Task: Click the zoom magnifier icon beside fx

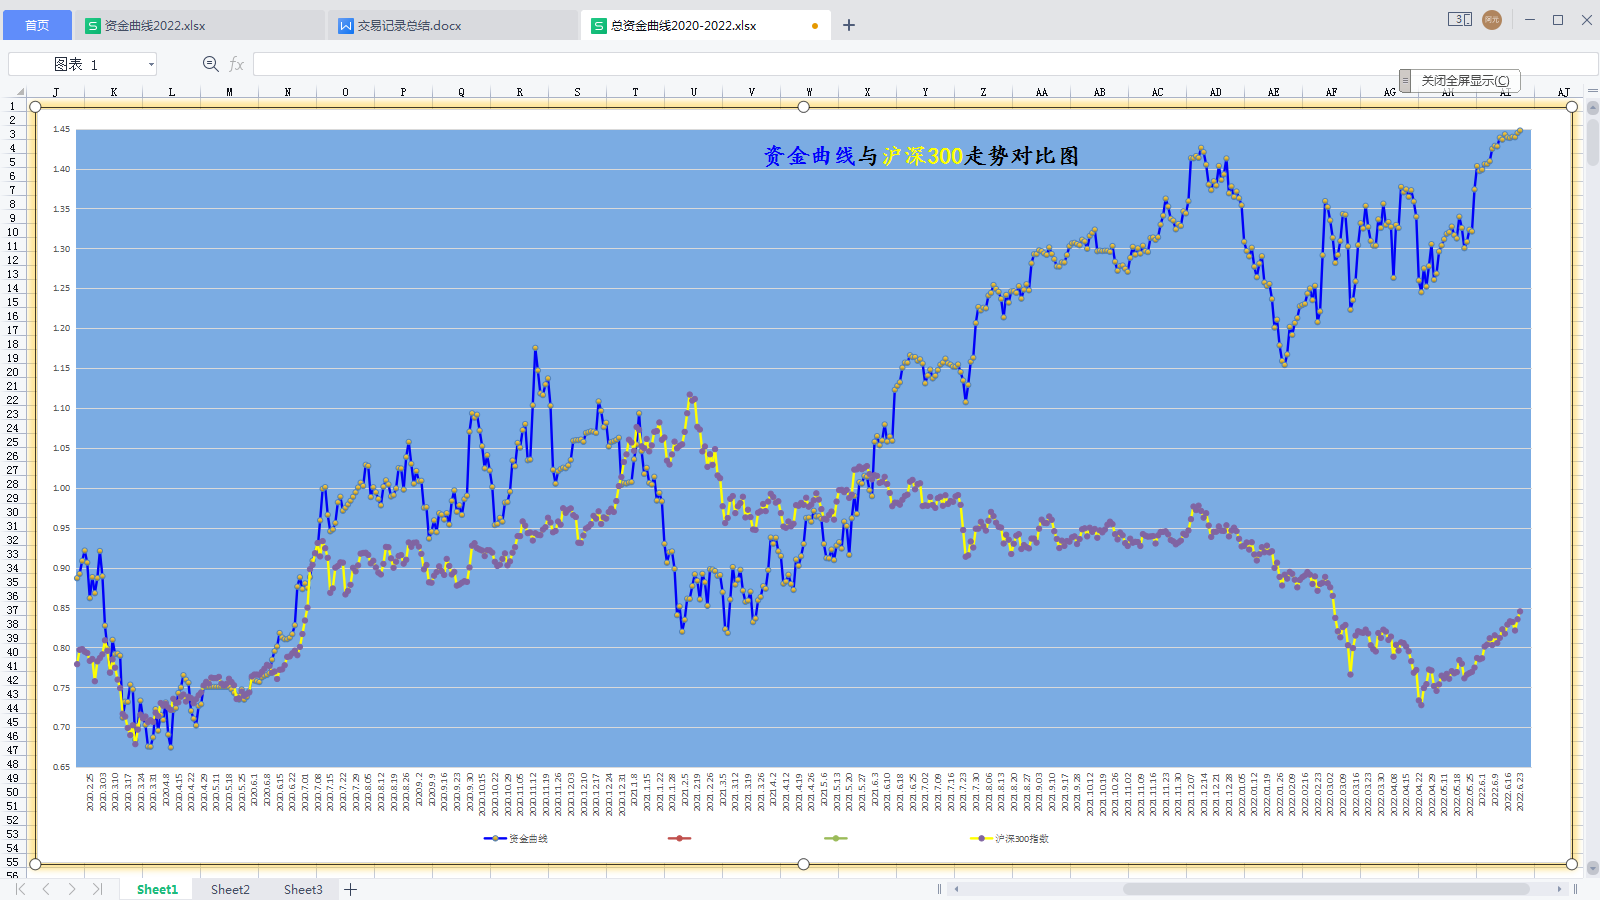Action: (x=210, y=64)
